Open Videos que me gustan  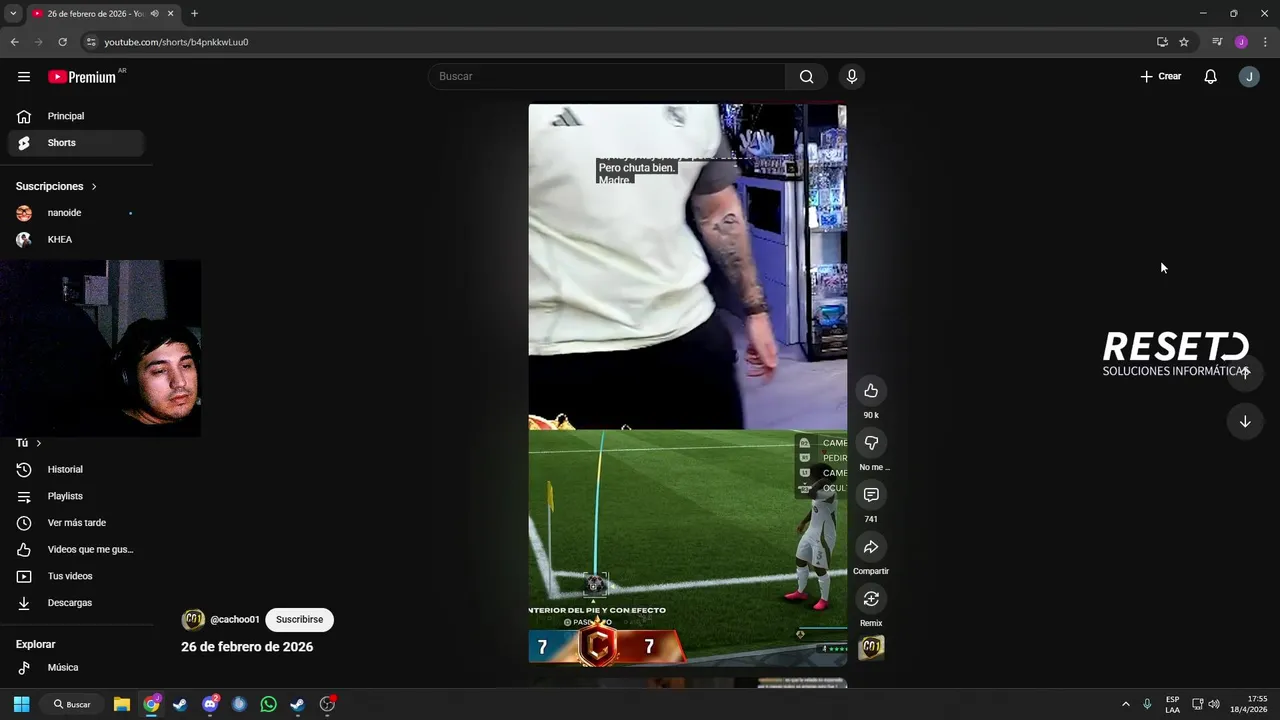76,550
